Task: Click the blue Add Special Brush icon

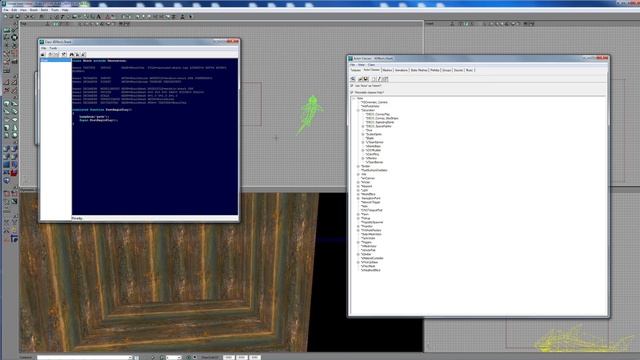Action: (x=7, y=165)
